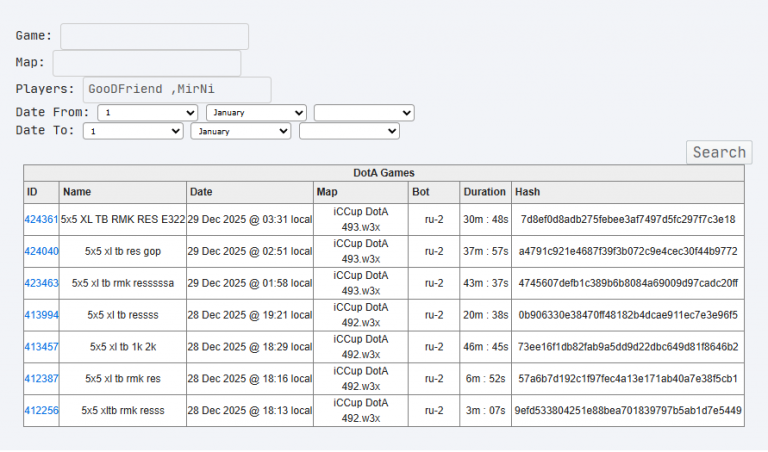The width and height of the screenshot is (768, 452).
Task: Open game ID 424361 link
Action: coord(42,219)
